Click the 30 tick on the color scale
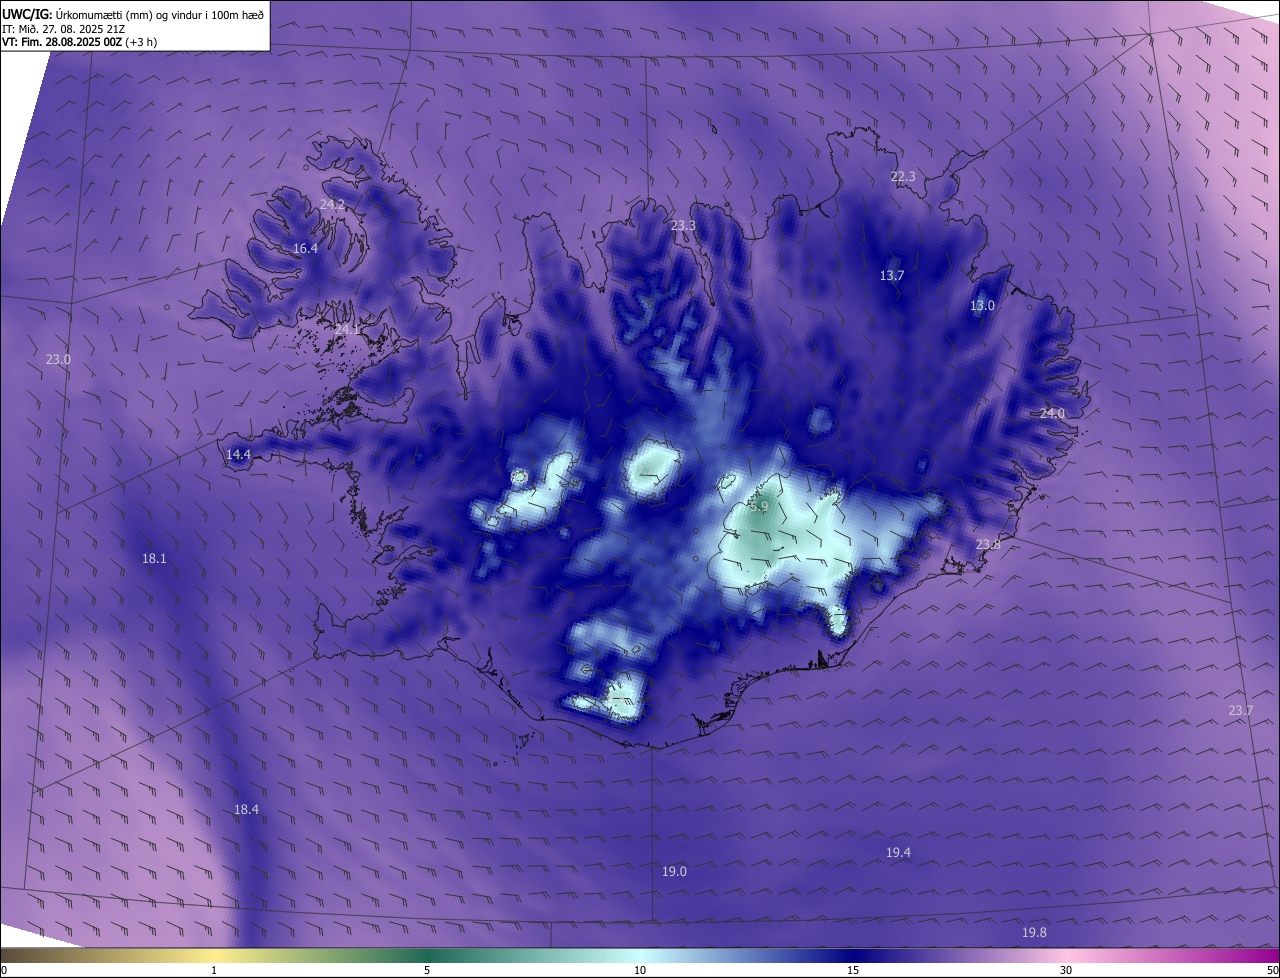 coord(1066,970)
